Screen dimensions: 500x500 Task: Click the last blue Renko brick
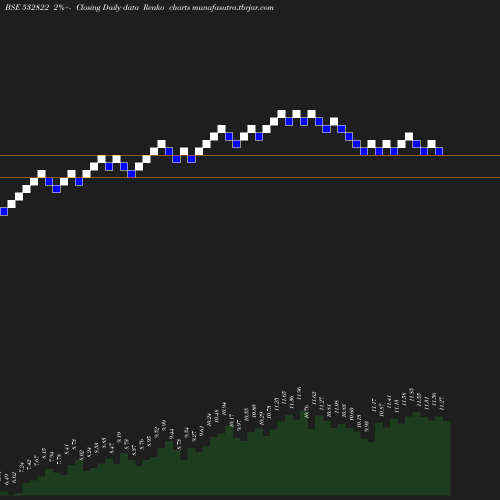coord(439,151)
